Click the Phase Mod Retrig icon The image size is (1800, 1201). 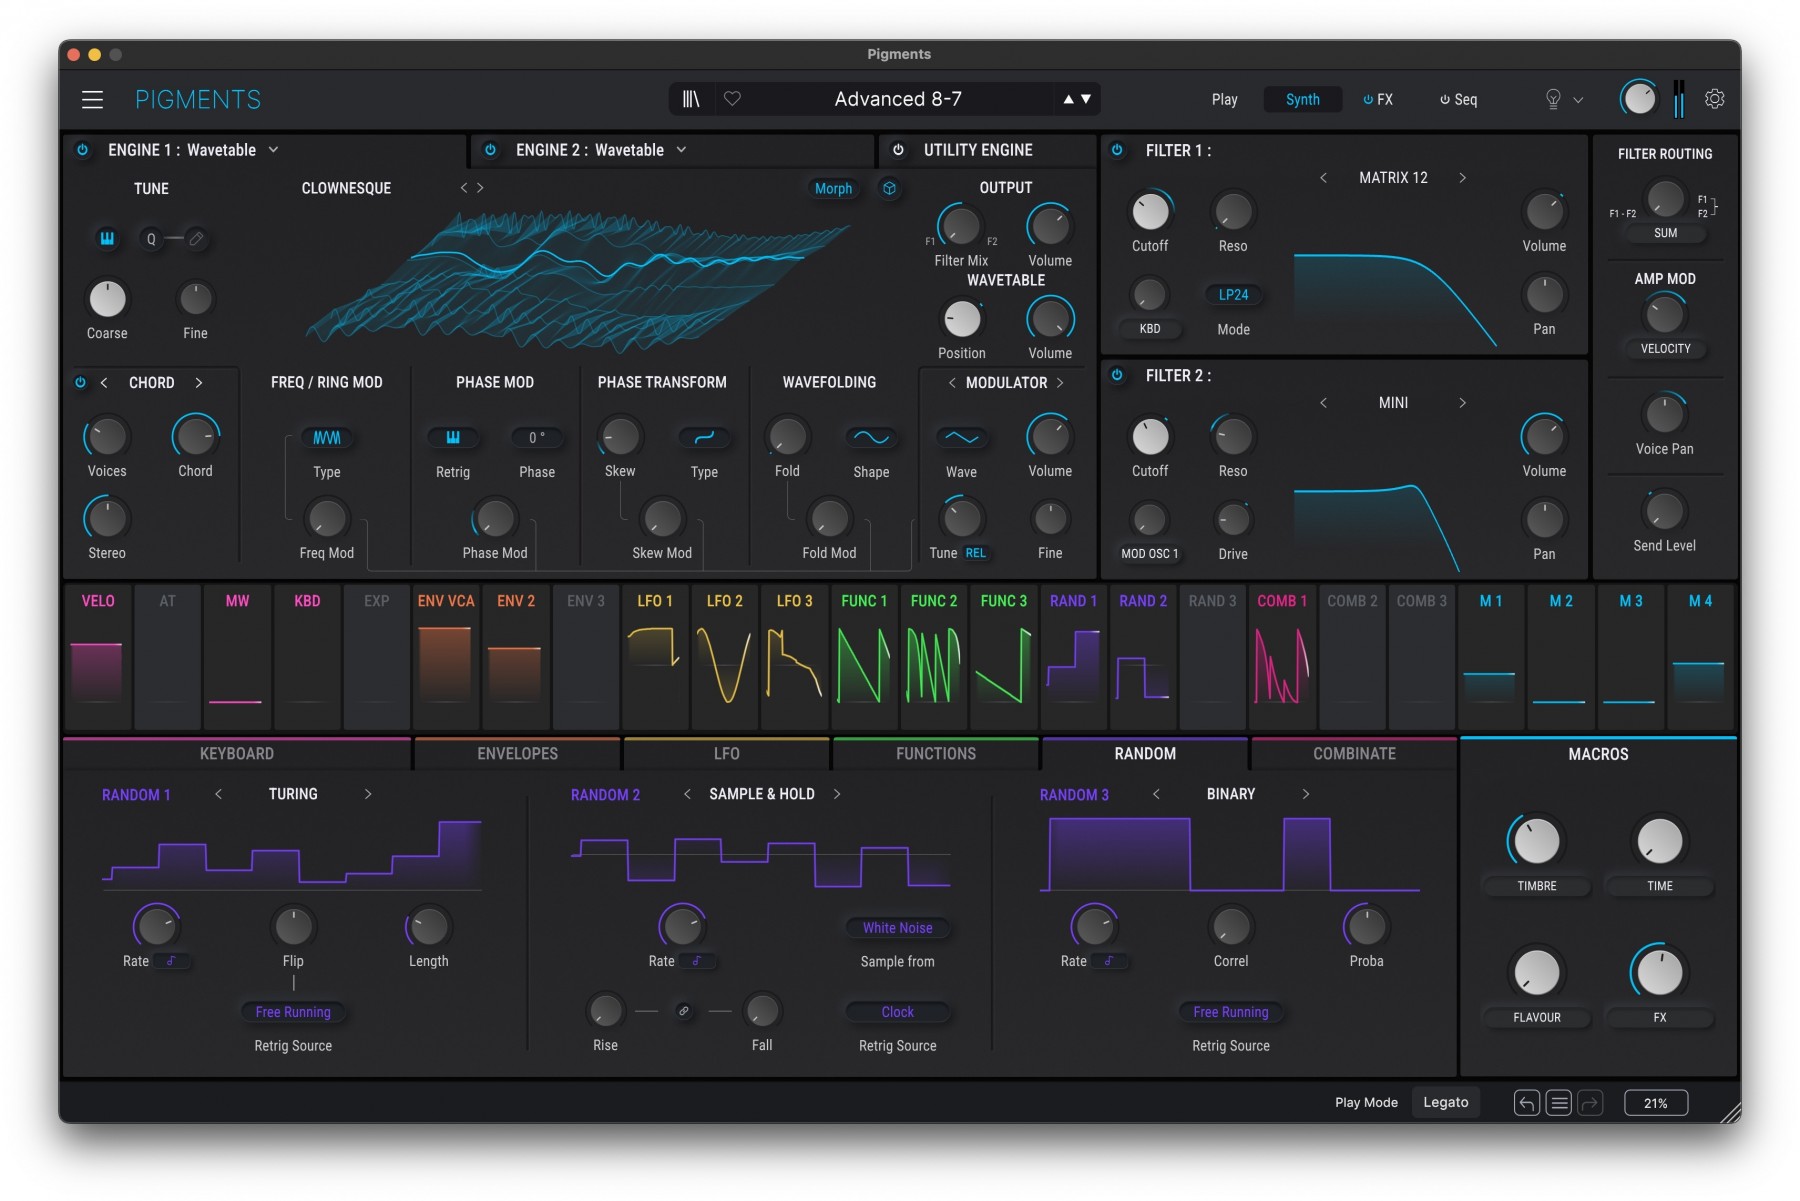pos(453,438)
